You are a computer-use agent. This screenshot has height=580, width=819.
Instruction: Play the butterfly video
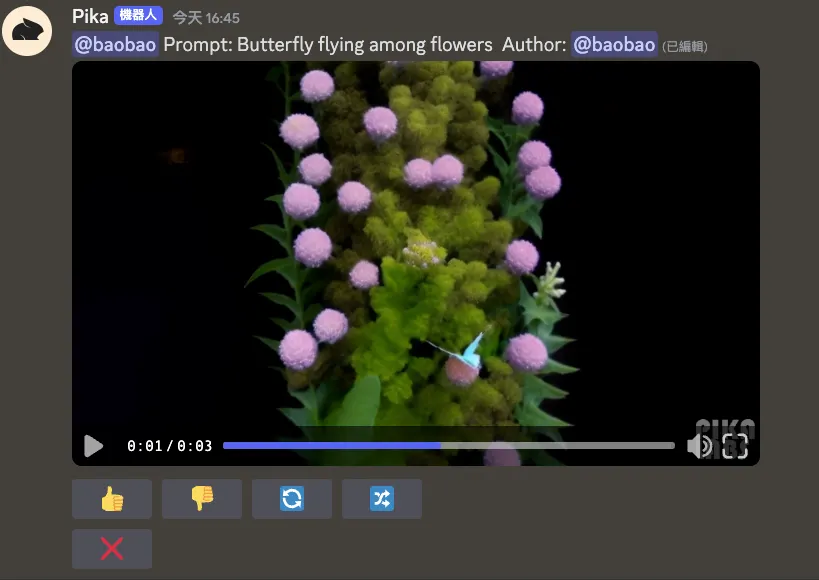coord(93,446)
